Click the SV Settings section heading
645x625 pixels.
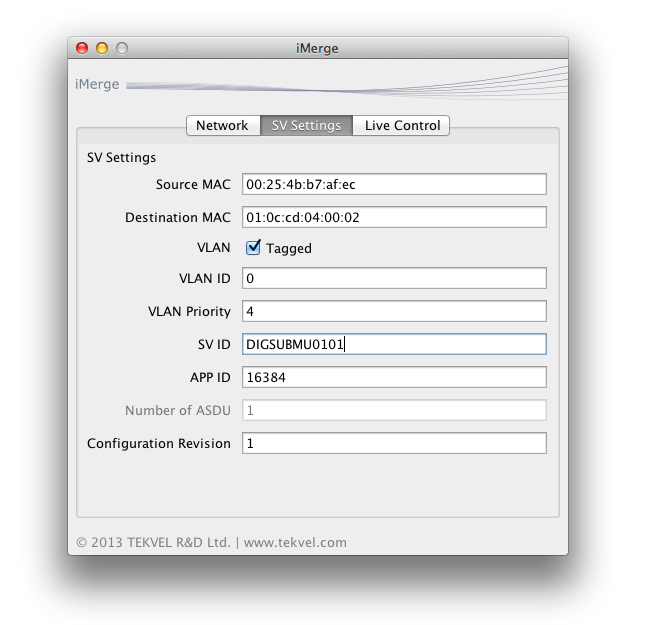[121, 158]
